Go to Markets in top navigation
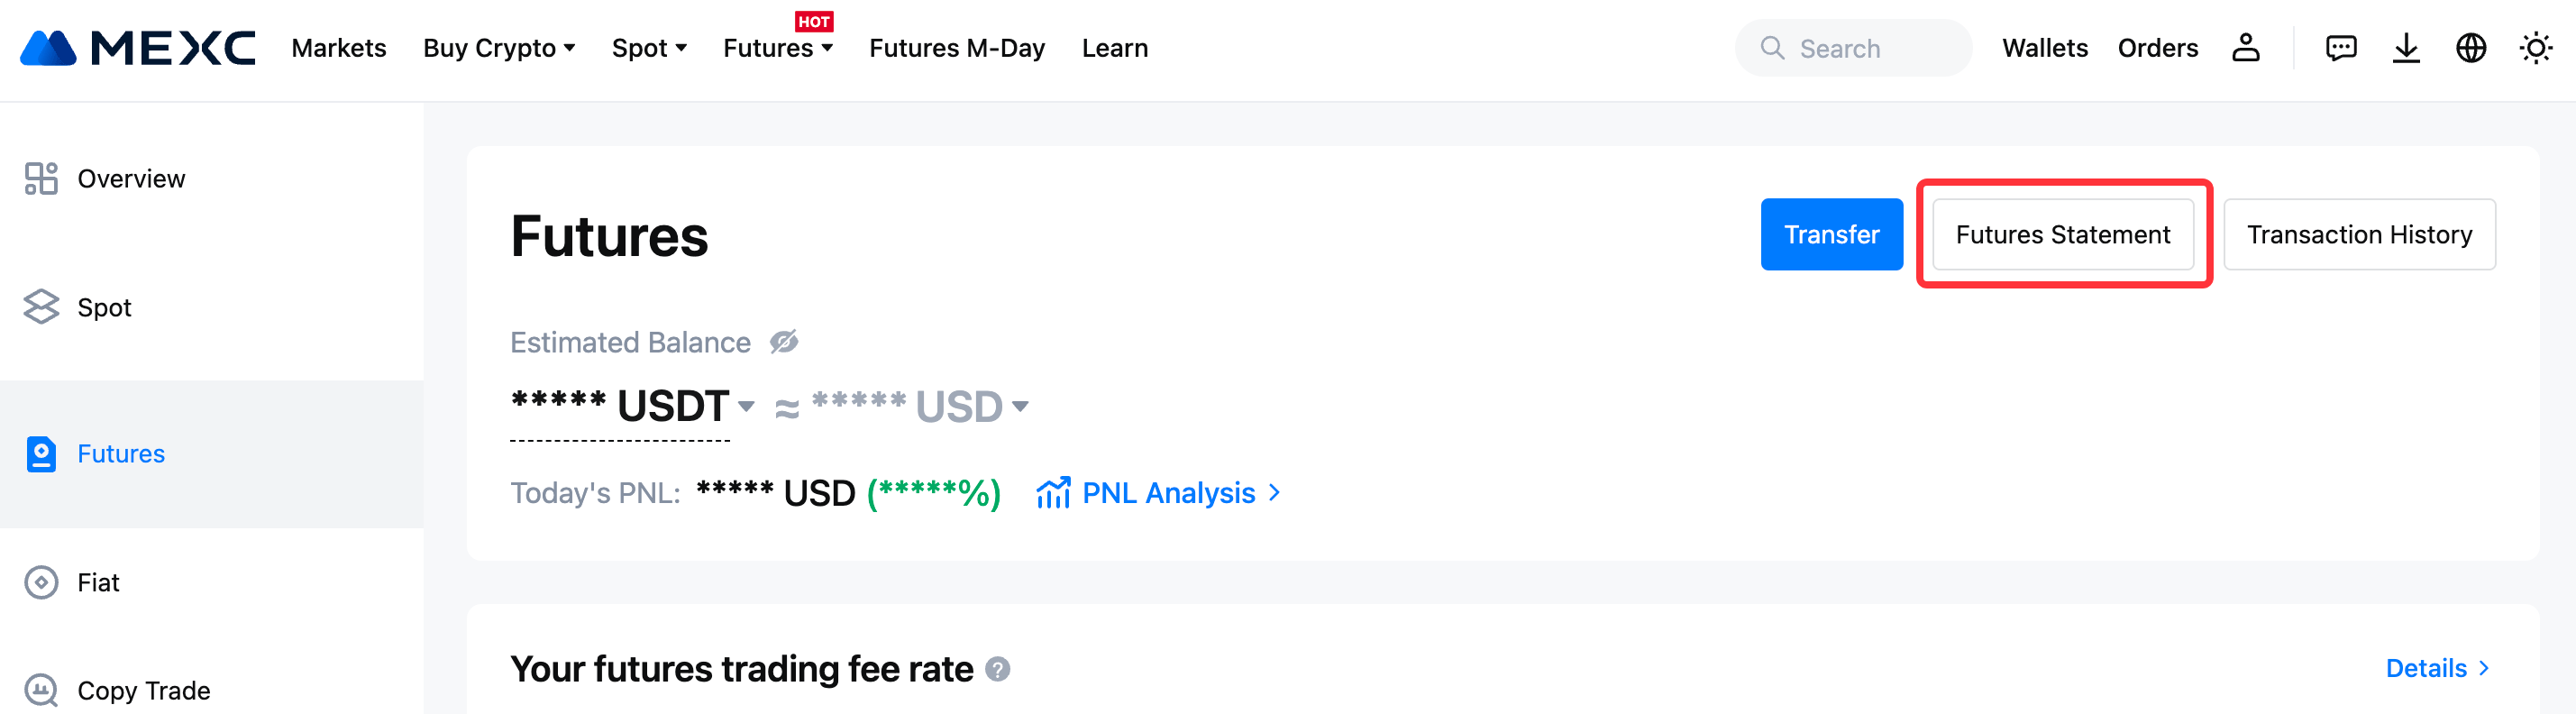The width and height of the screenshot is (2576, 714). [x=339, y=48]
